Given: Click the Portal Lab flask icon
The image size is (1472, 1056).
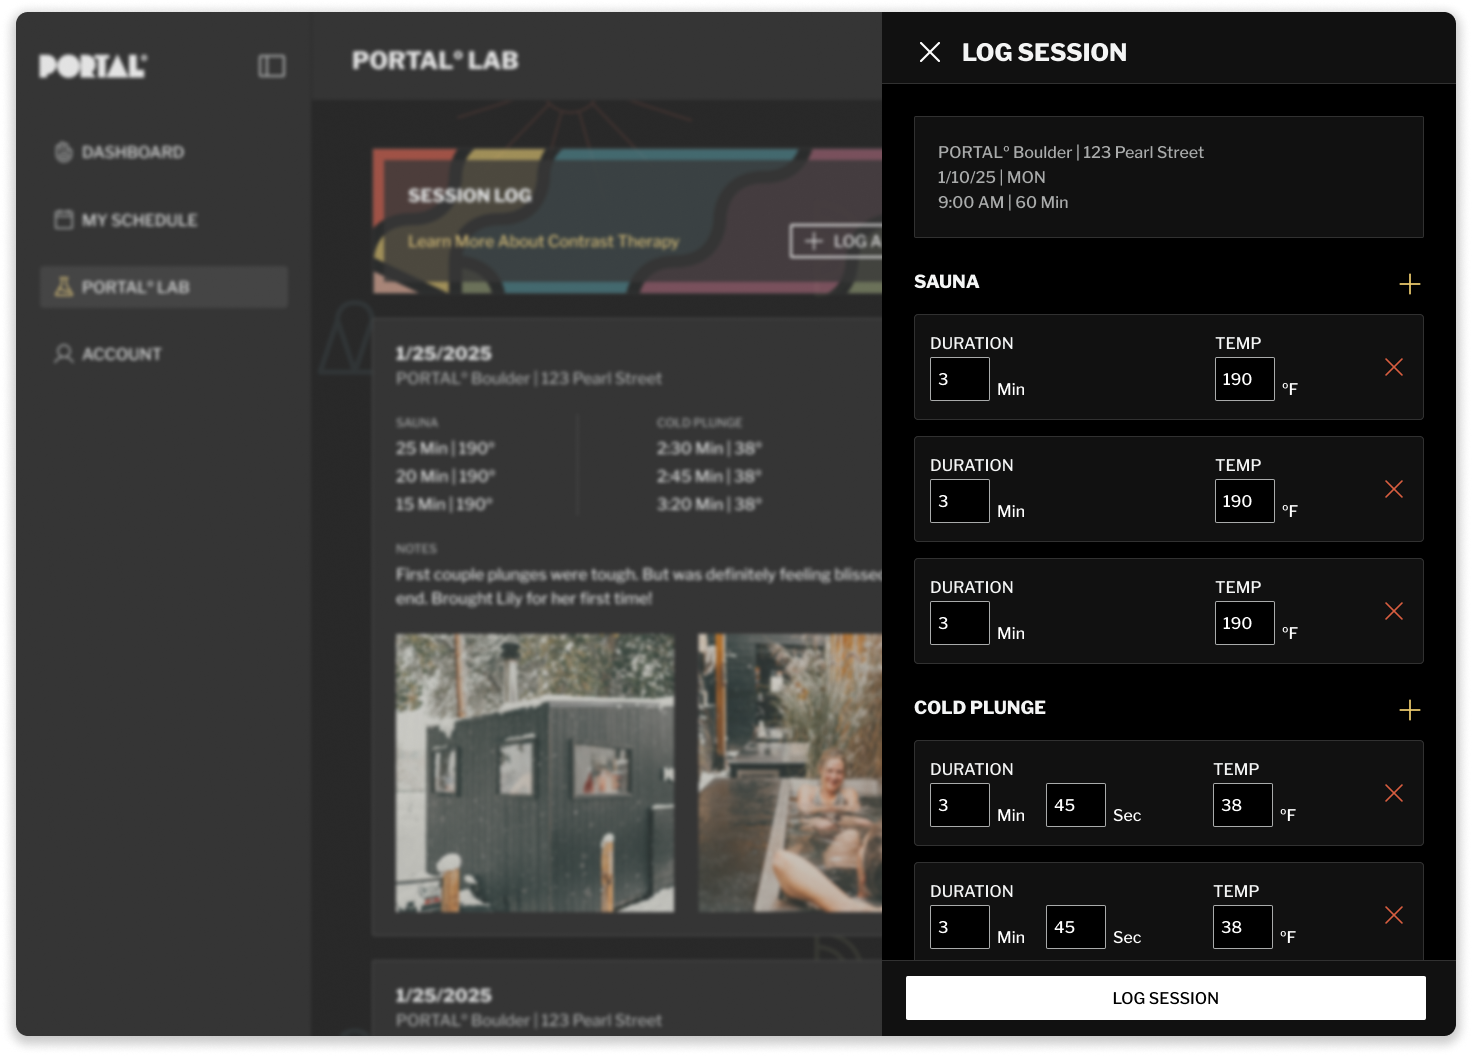Looking at the screenshot, I should 64,287.
